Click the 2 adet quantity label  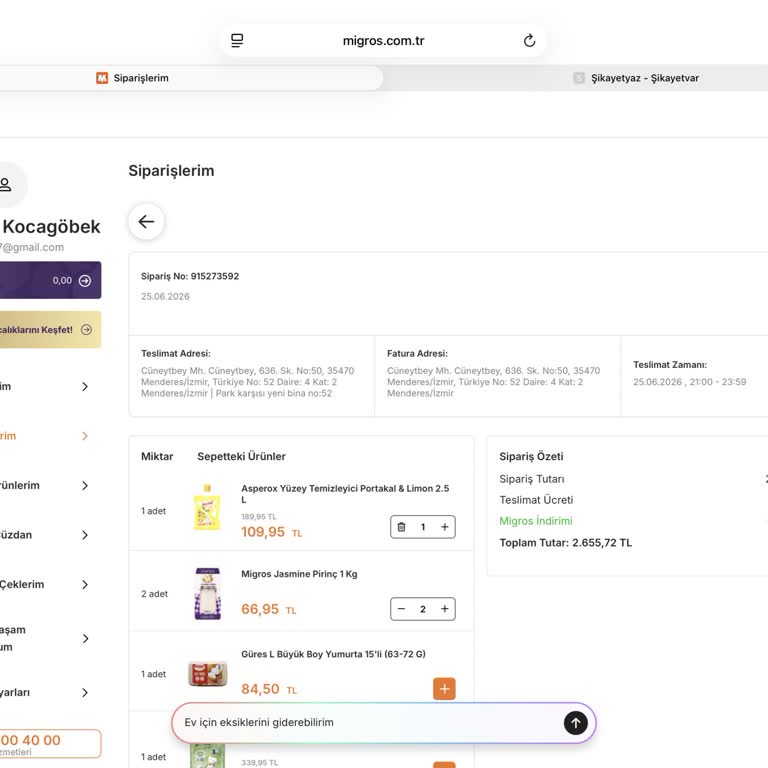[154, 594]
